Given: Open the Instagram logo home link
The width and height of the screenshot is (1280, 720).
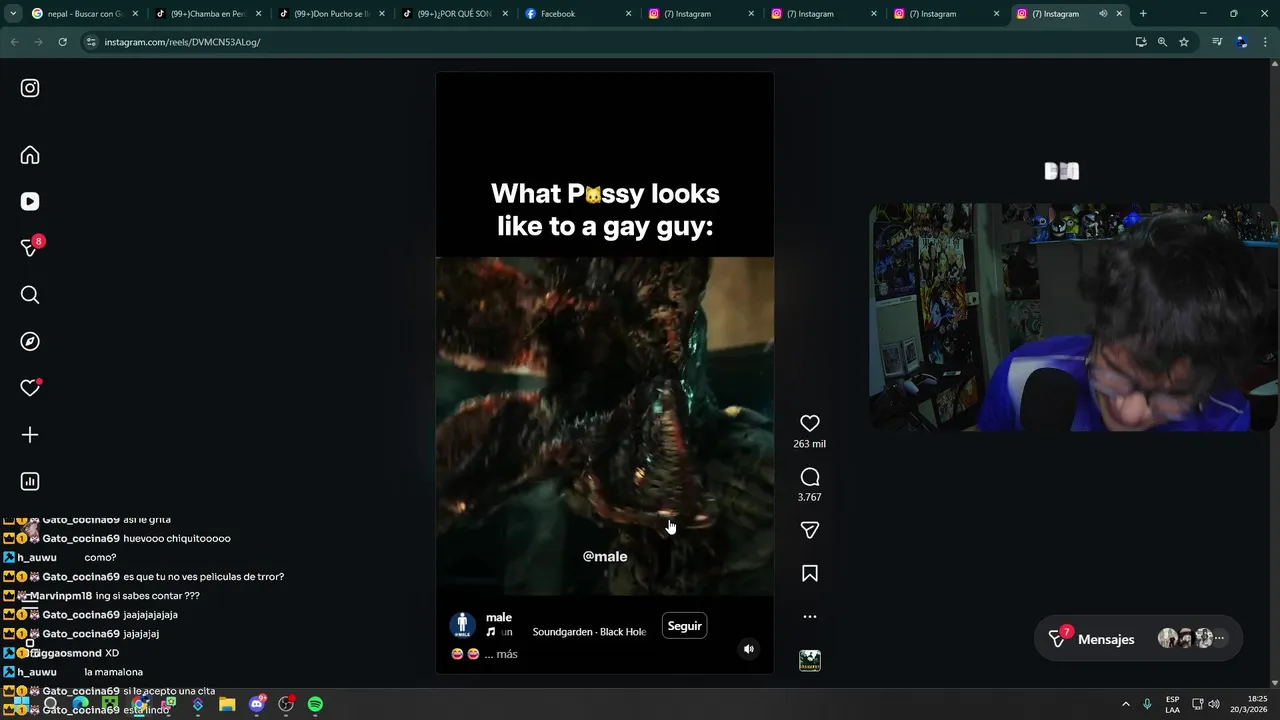Looking at the screenshot, I should [30, 88].
